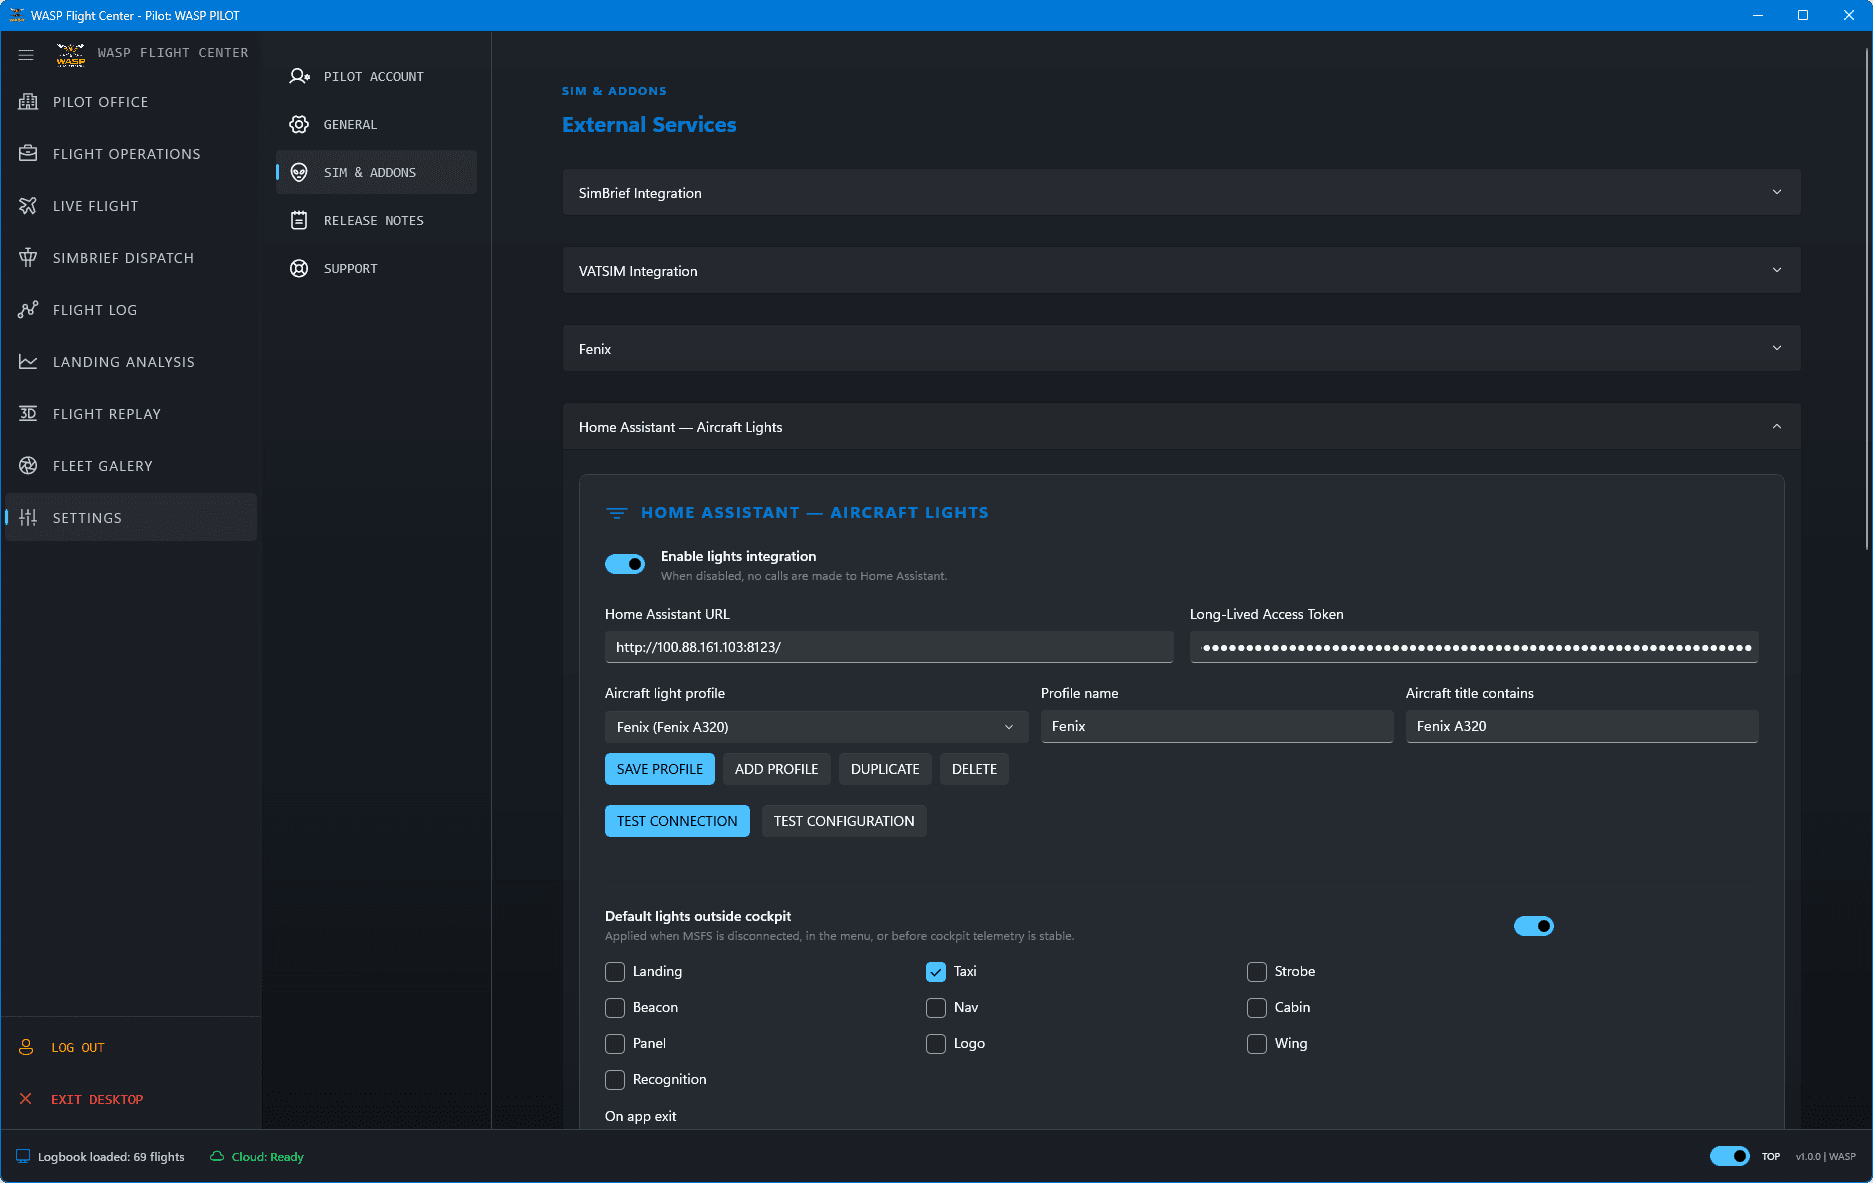Viewport: 1873px width, 1183px height.
Task: Open the Live Flight page
Action: (x=131, y=206)
